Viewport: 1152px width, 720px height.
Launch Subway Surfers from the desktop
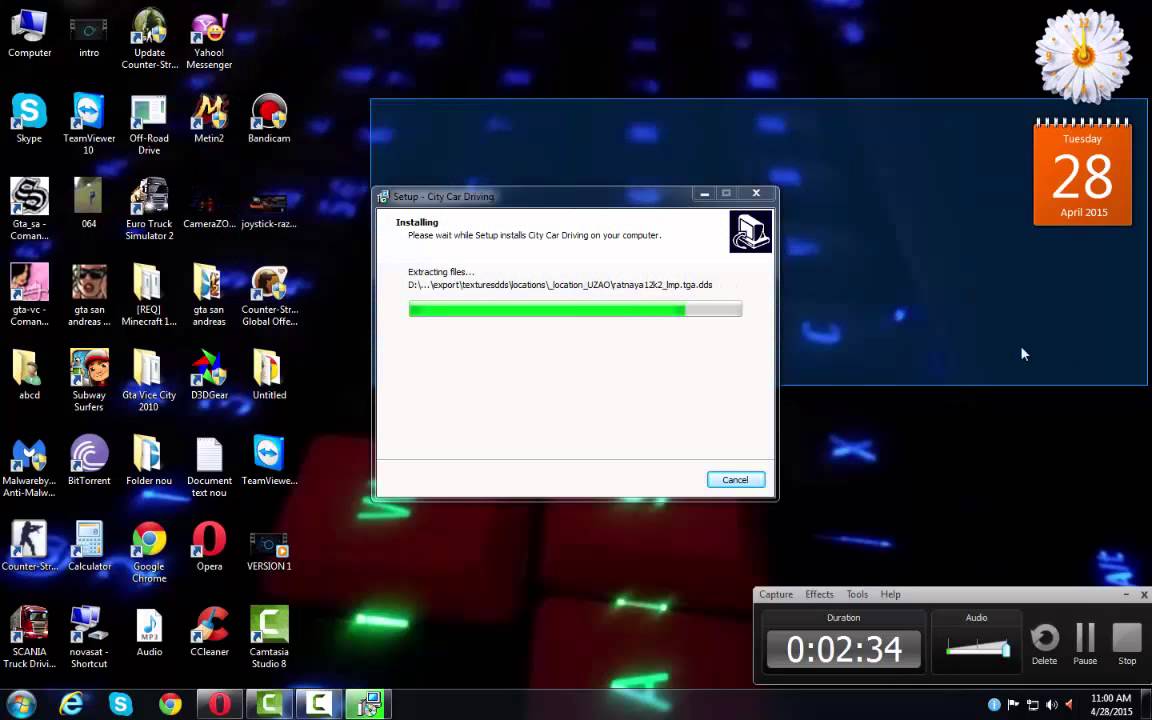(89, 380)
